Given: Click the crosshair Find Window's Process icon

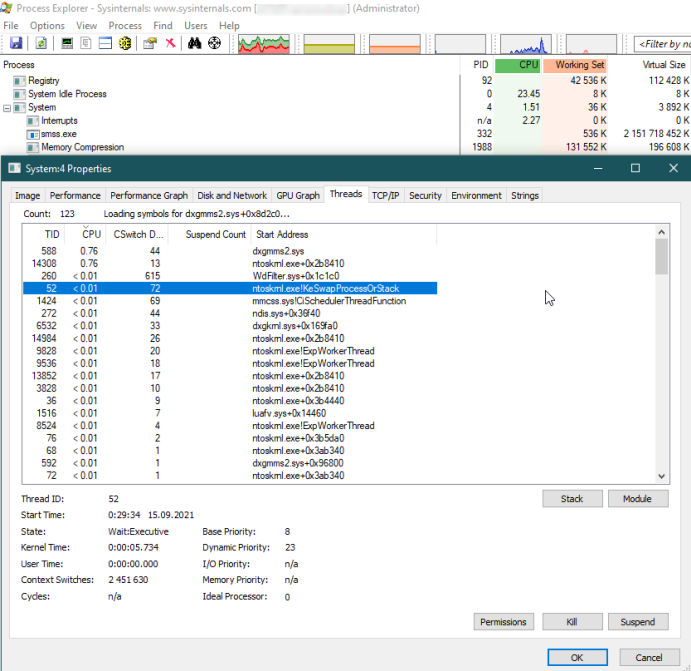Looking at the screenshot, I should pos(214,43).
